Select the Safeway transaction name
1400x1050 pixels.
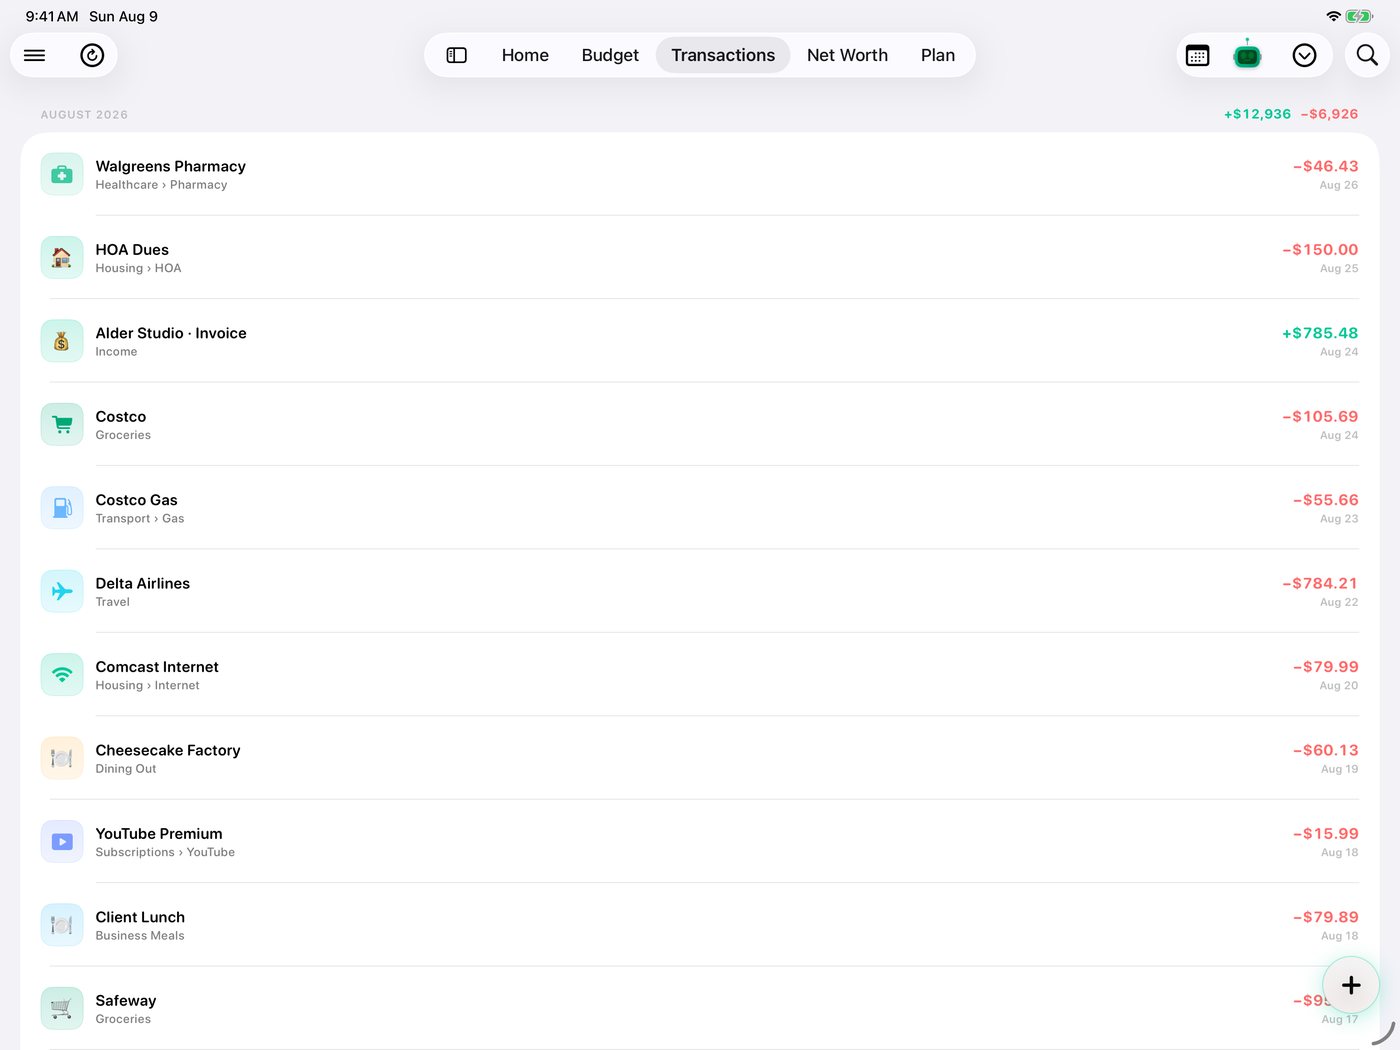pyautogui.click(x=126, y=1000)
